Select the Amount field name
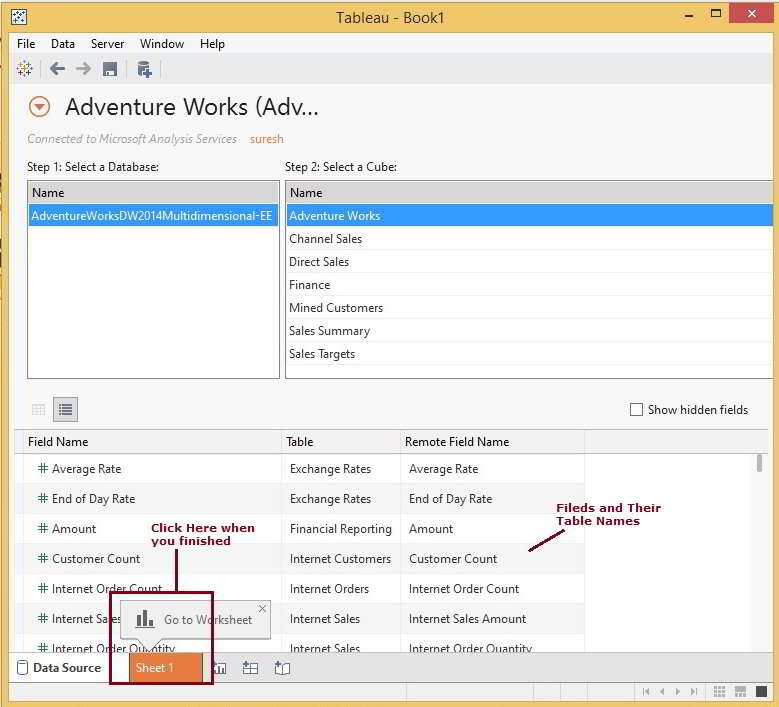Image resolution: width=779 pixels, height=707 pixels. (x=74, y=529)
